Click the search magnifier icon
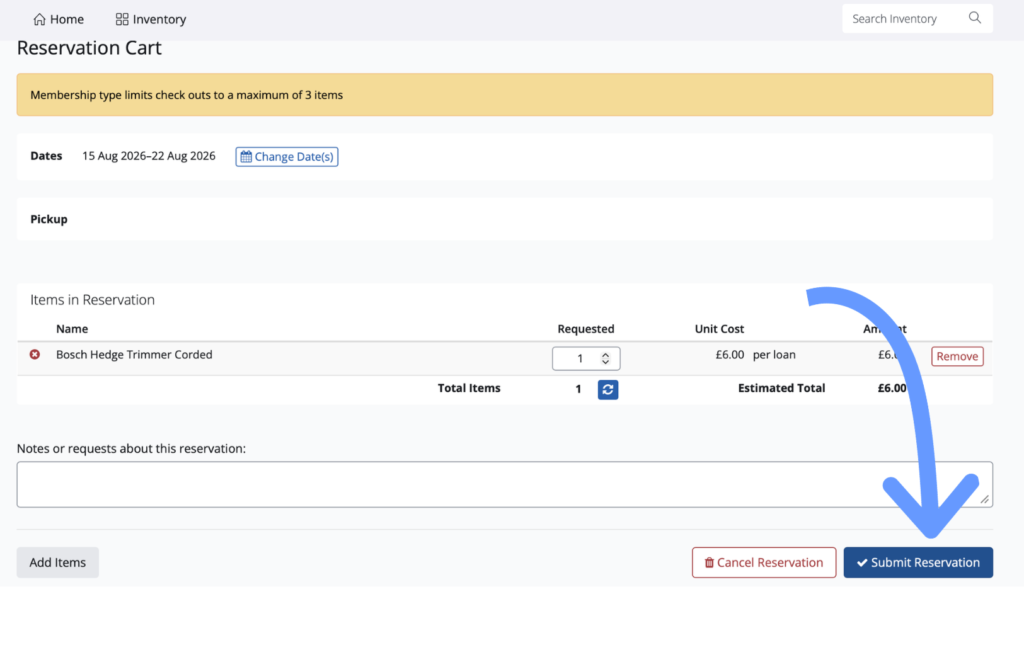The height and width of the screenshot is (645, 1024). pyautogui.click(x=975, y=18)
